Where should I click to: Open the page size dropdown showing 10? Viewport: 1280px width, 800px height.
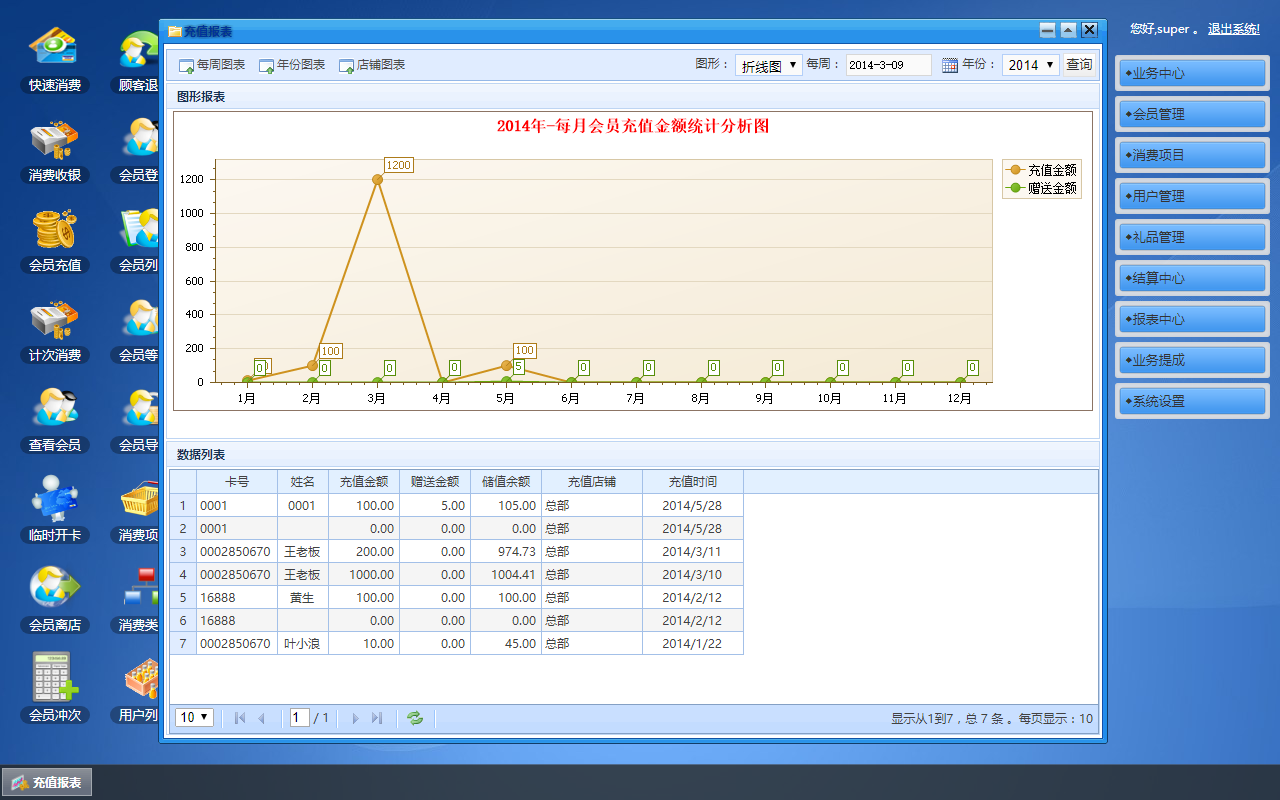coord(194,717)
